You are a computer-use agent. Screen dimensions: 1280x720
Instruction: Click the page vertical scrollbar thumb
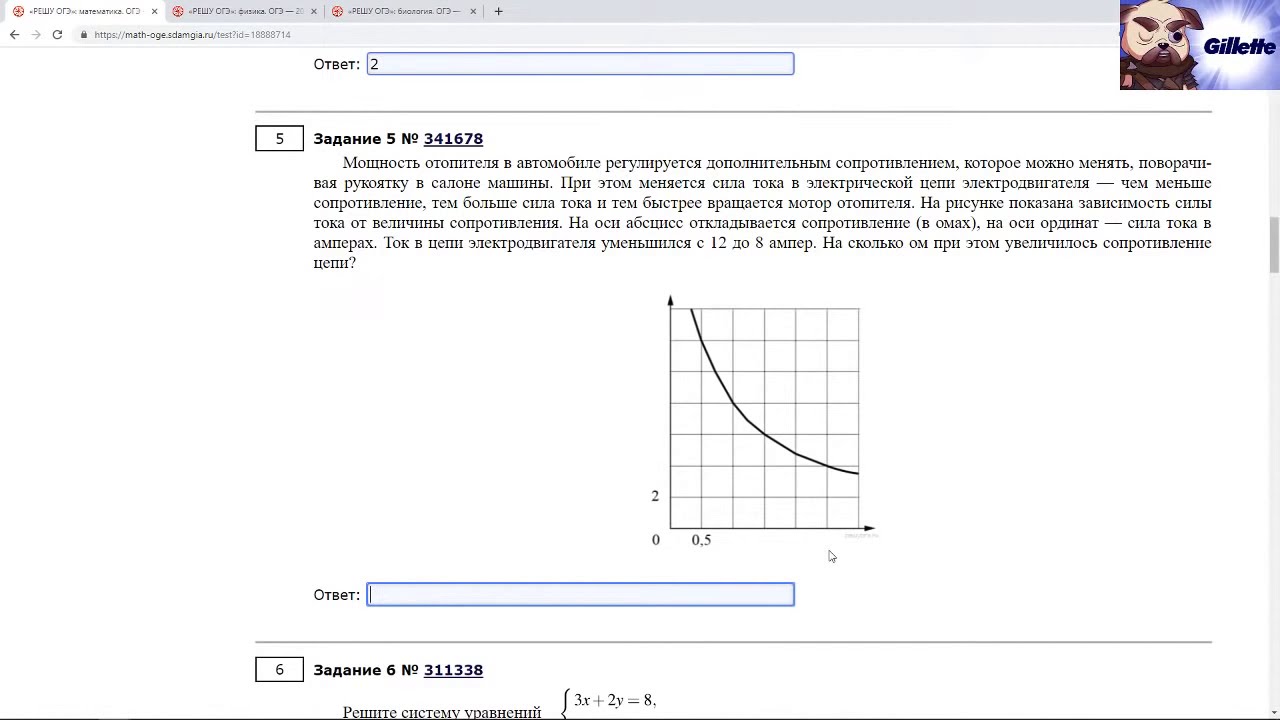click(x=1274, y=244)
